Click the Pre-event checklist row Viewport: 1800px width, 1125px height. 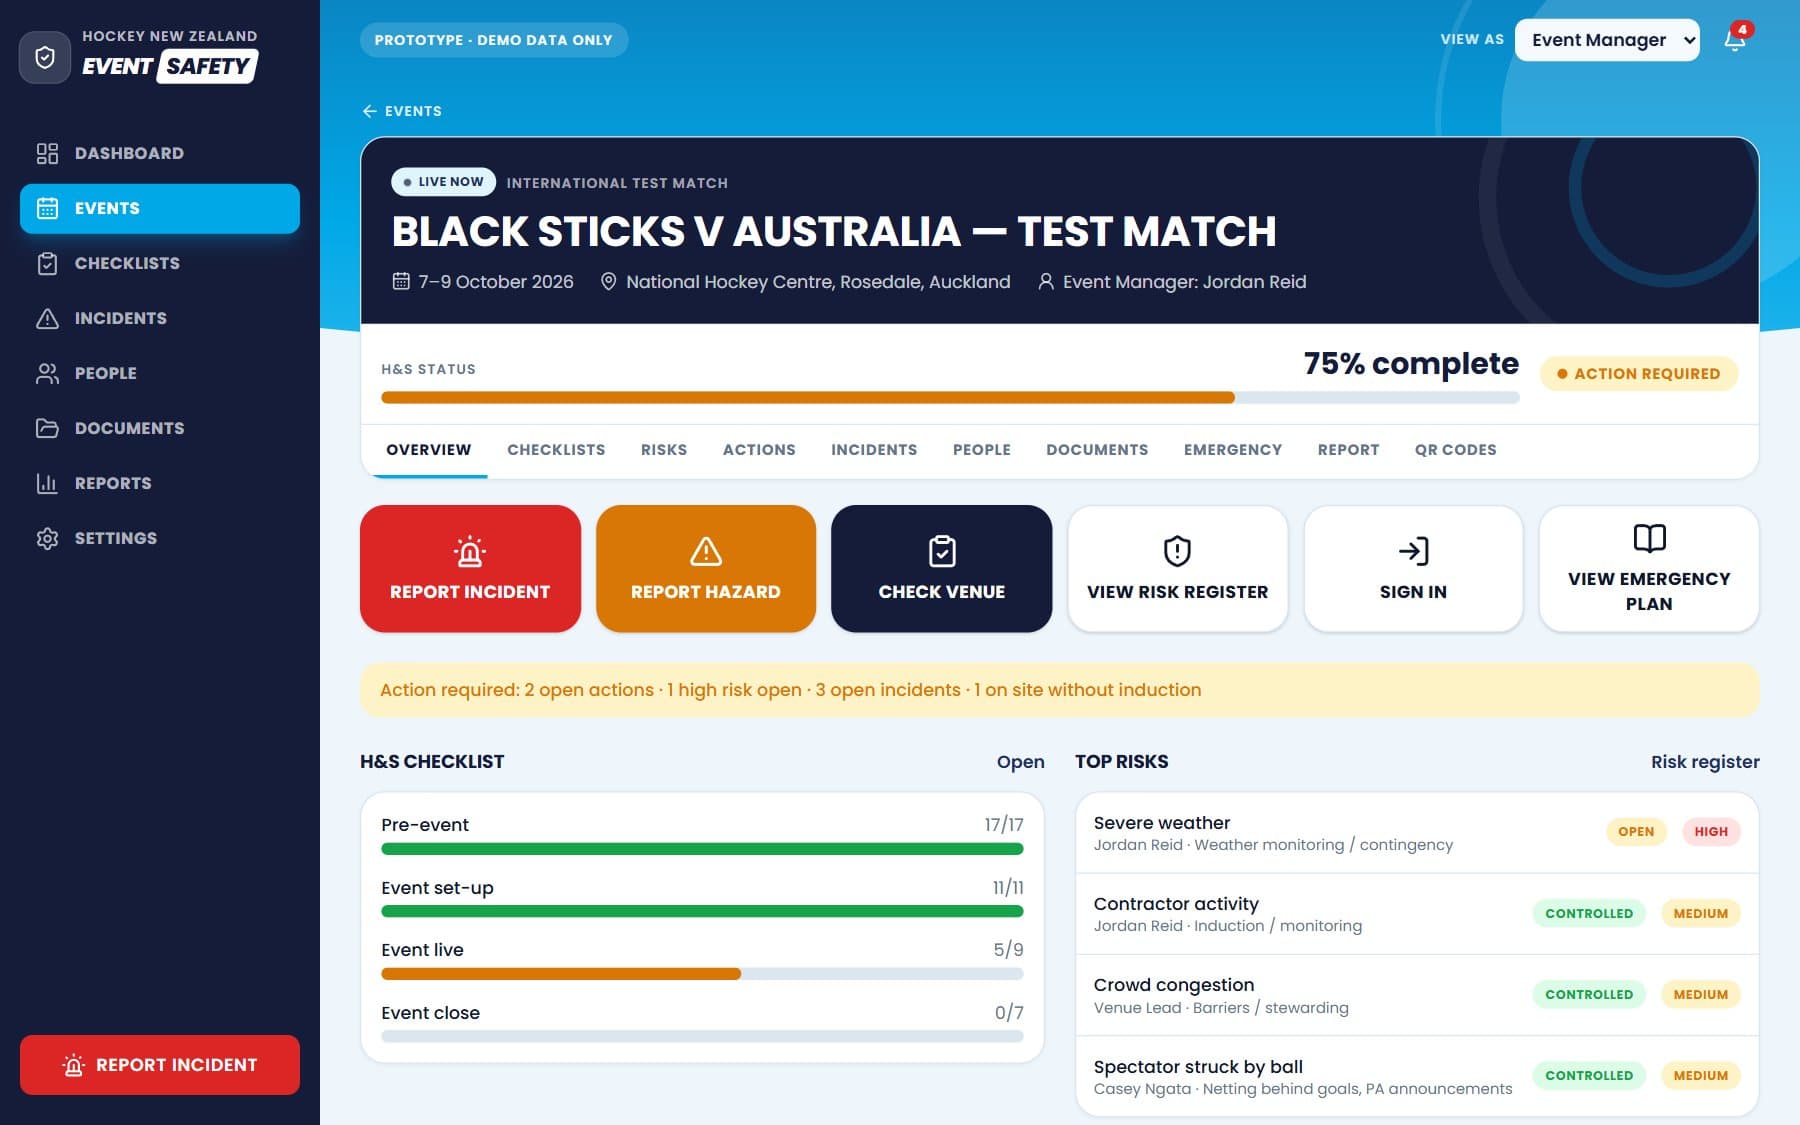point(702,835)
